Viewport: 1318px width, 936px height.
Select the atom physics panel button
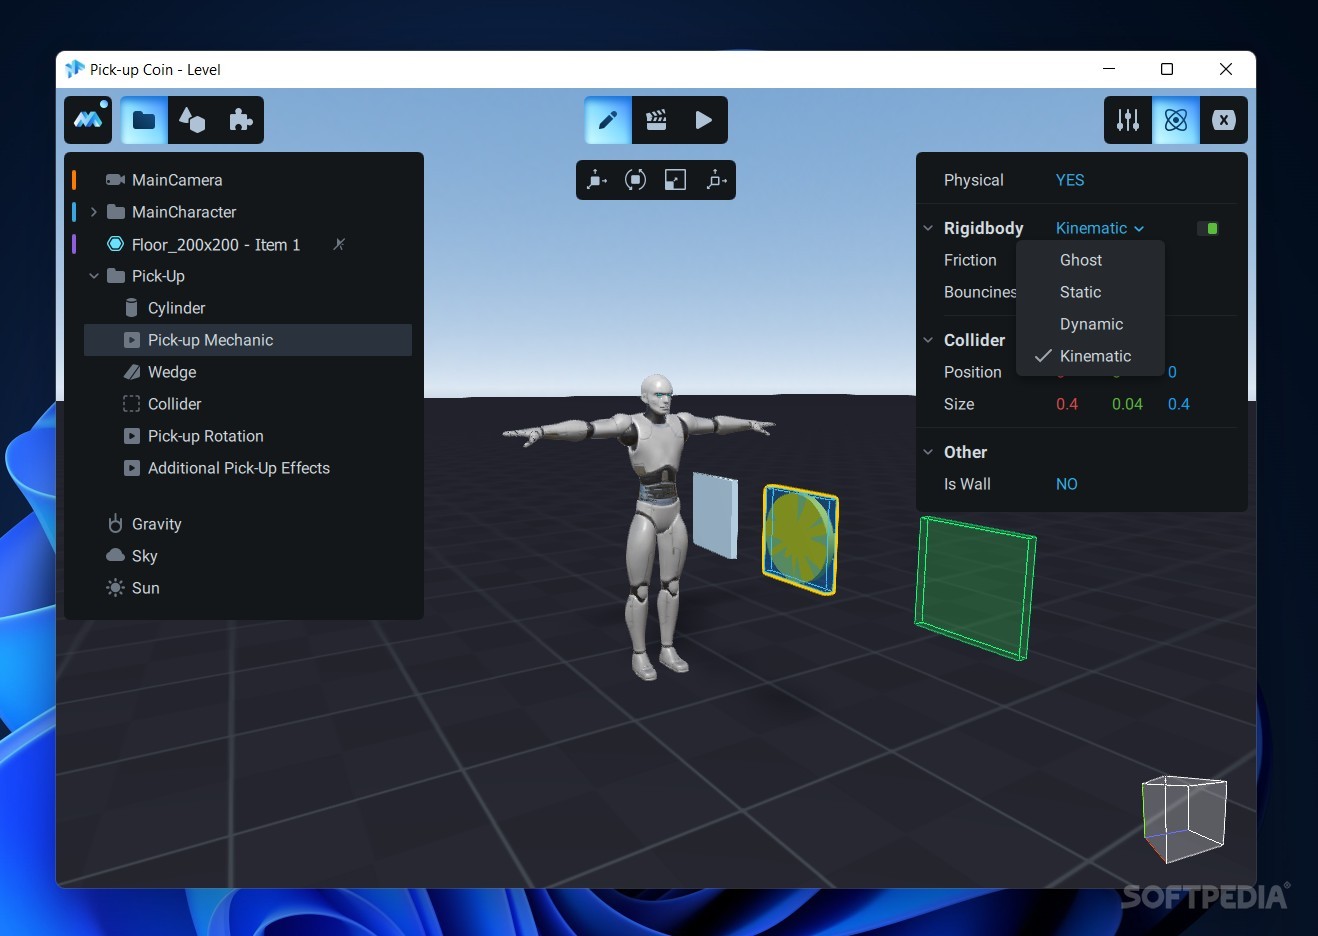coord(1176,120)
